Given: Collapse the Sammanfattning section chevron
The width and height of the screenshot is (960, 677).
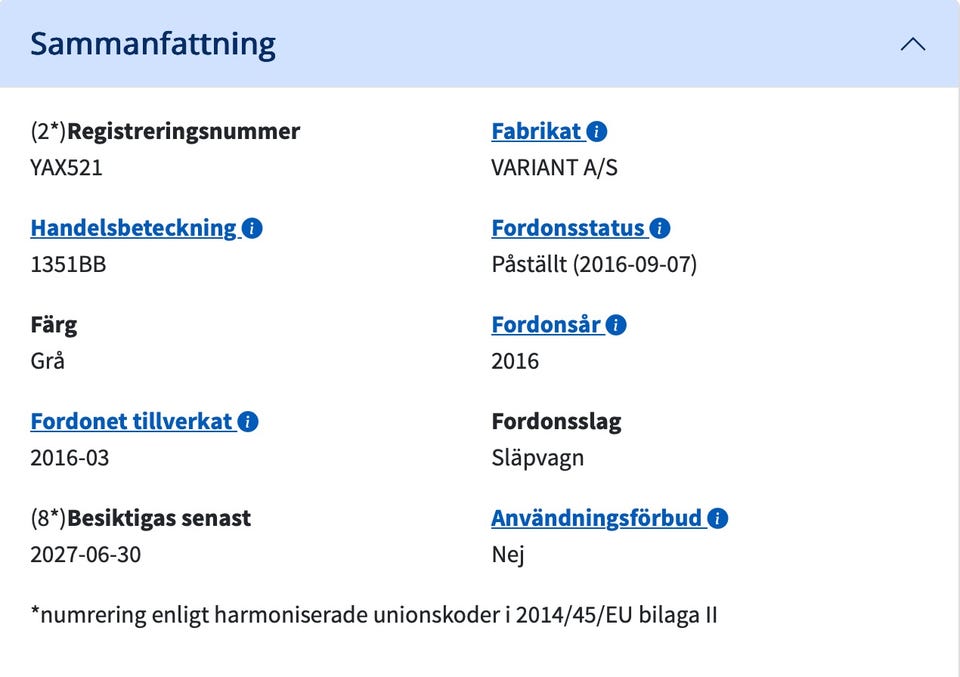Looking at the screenshot, I should coord(912,45).
